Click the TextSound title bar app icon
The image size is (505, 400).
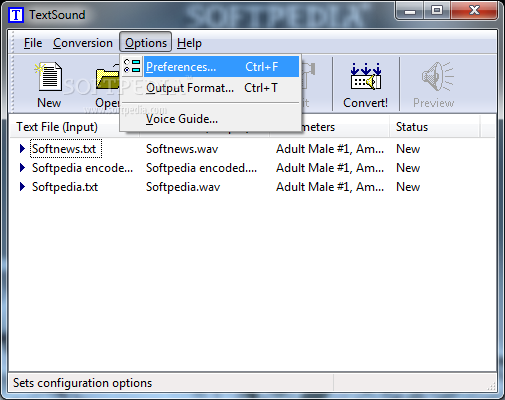click(x=16, y=15)
